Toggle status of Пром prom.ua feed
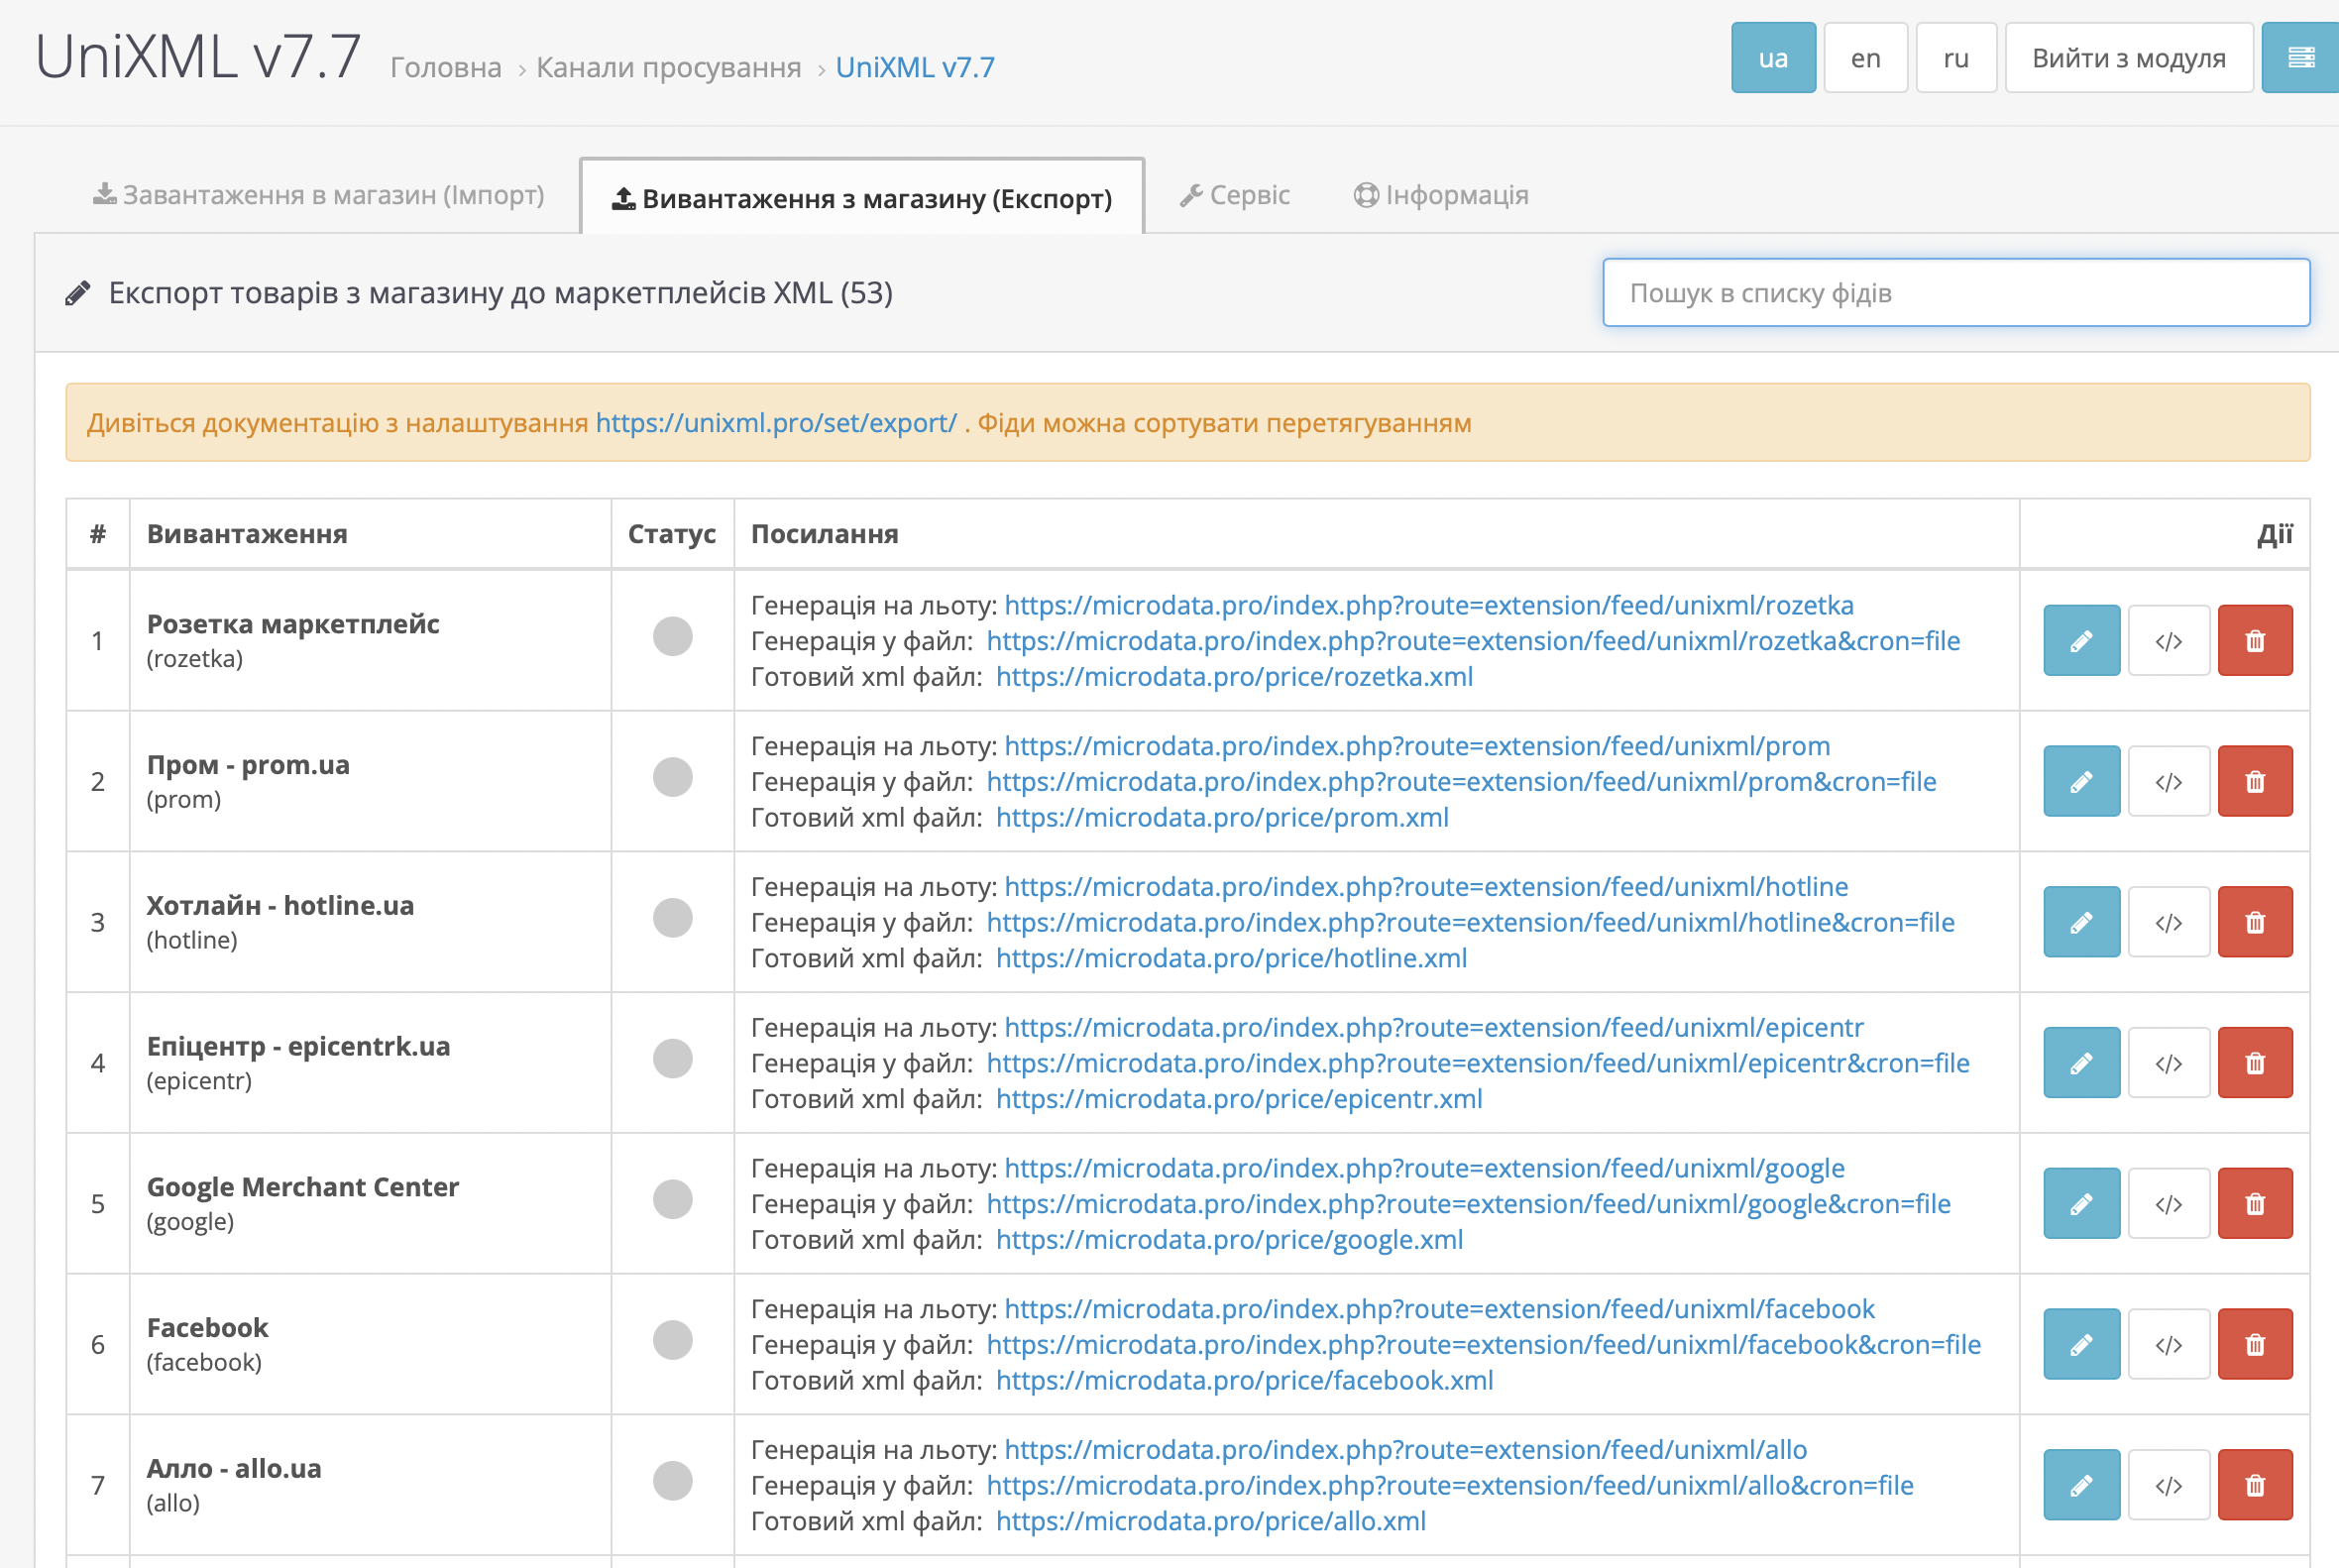Viewport: 2339px width, 1568px height. [672, 777]
